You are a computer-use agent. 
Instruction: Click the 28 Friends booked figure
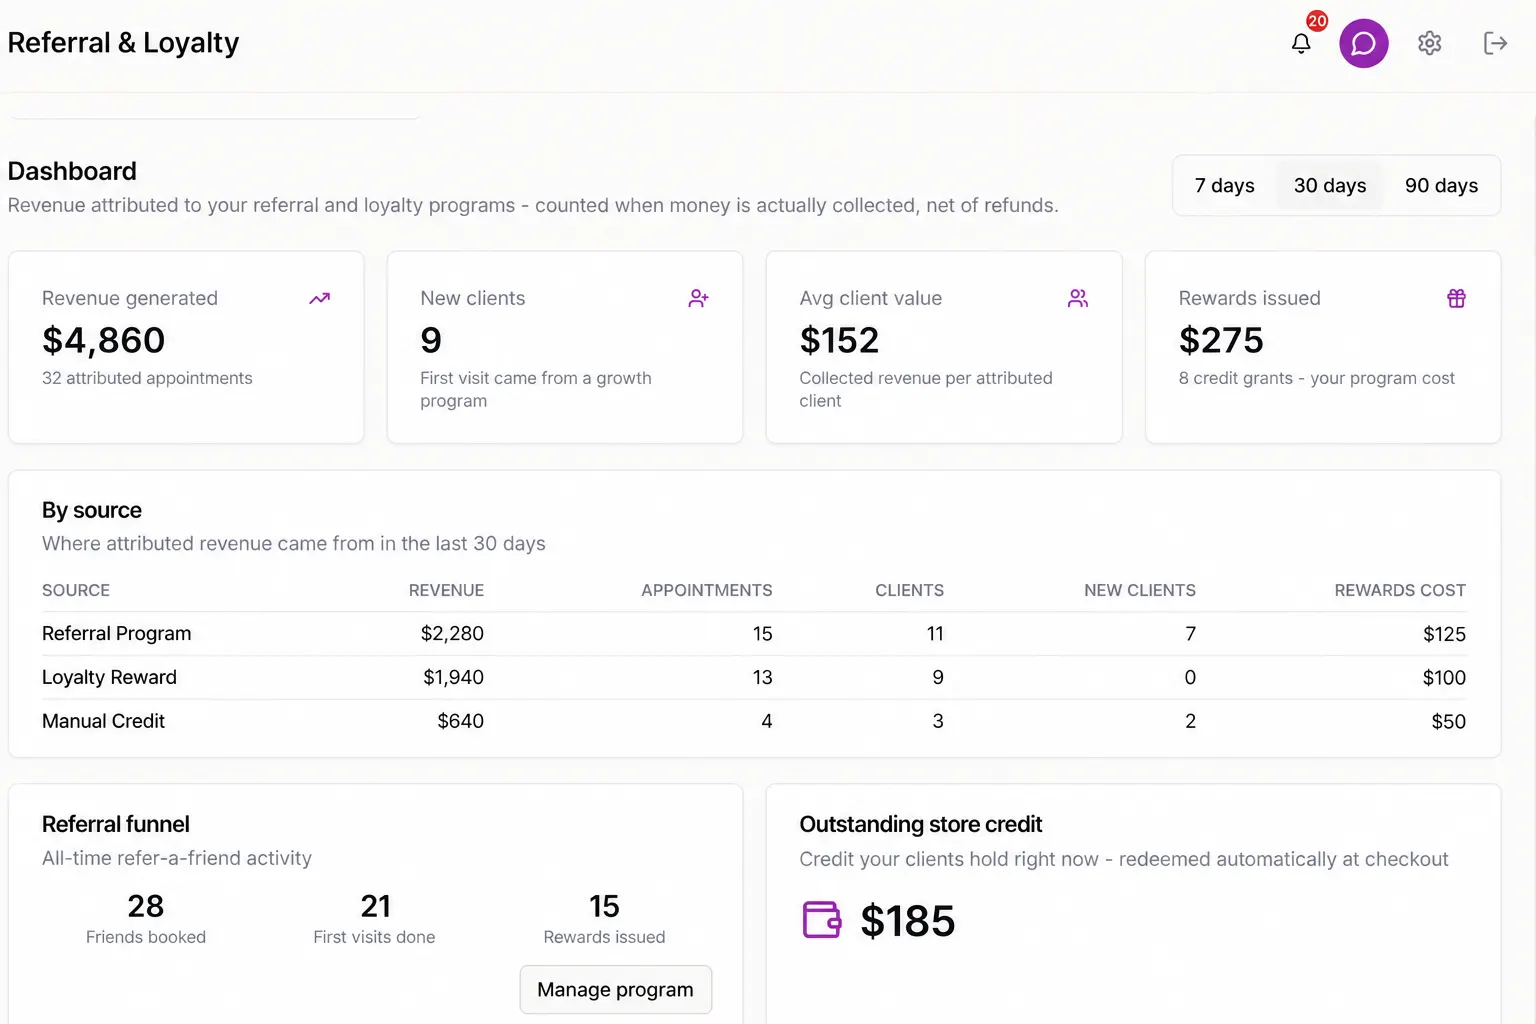click(x=146, y=906)
